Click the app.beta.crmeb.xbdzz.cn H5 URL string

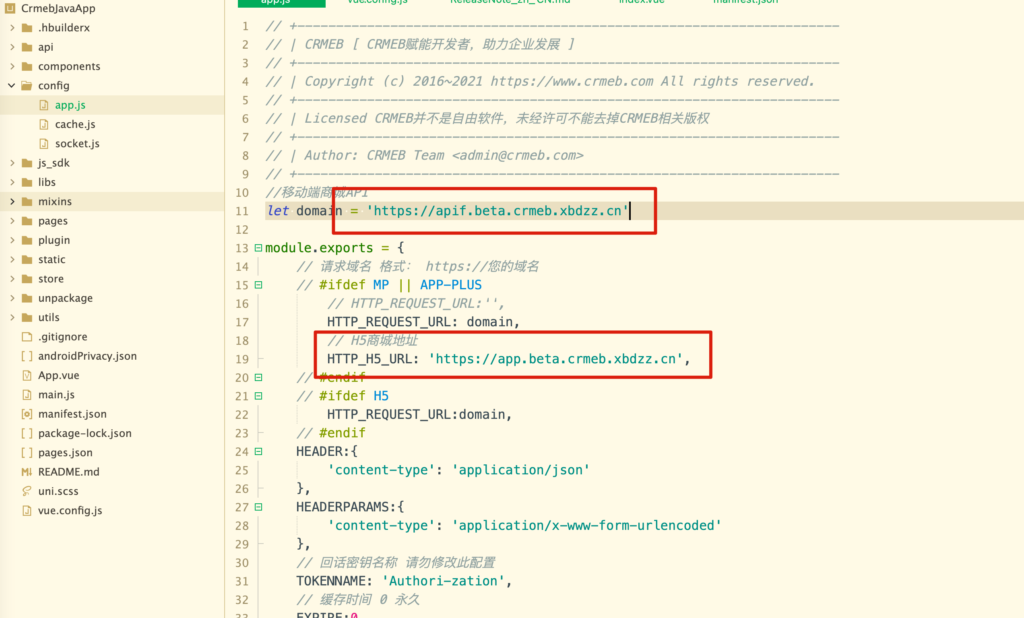556,359
